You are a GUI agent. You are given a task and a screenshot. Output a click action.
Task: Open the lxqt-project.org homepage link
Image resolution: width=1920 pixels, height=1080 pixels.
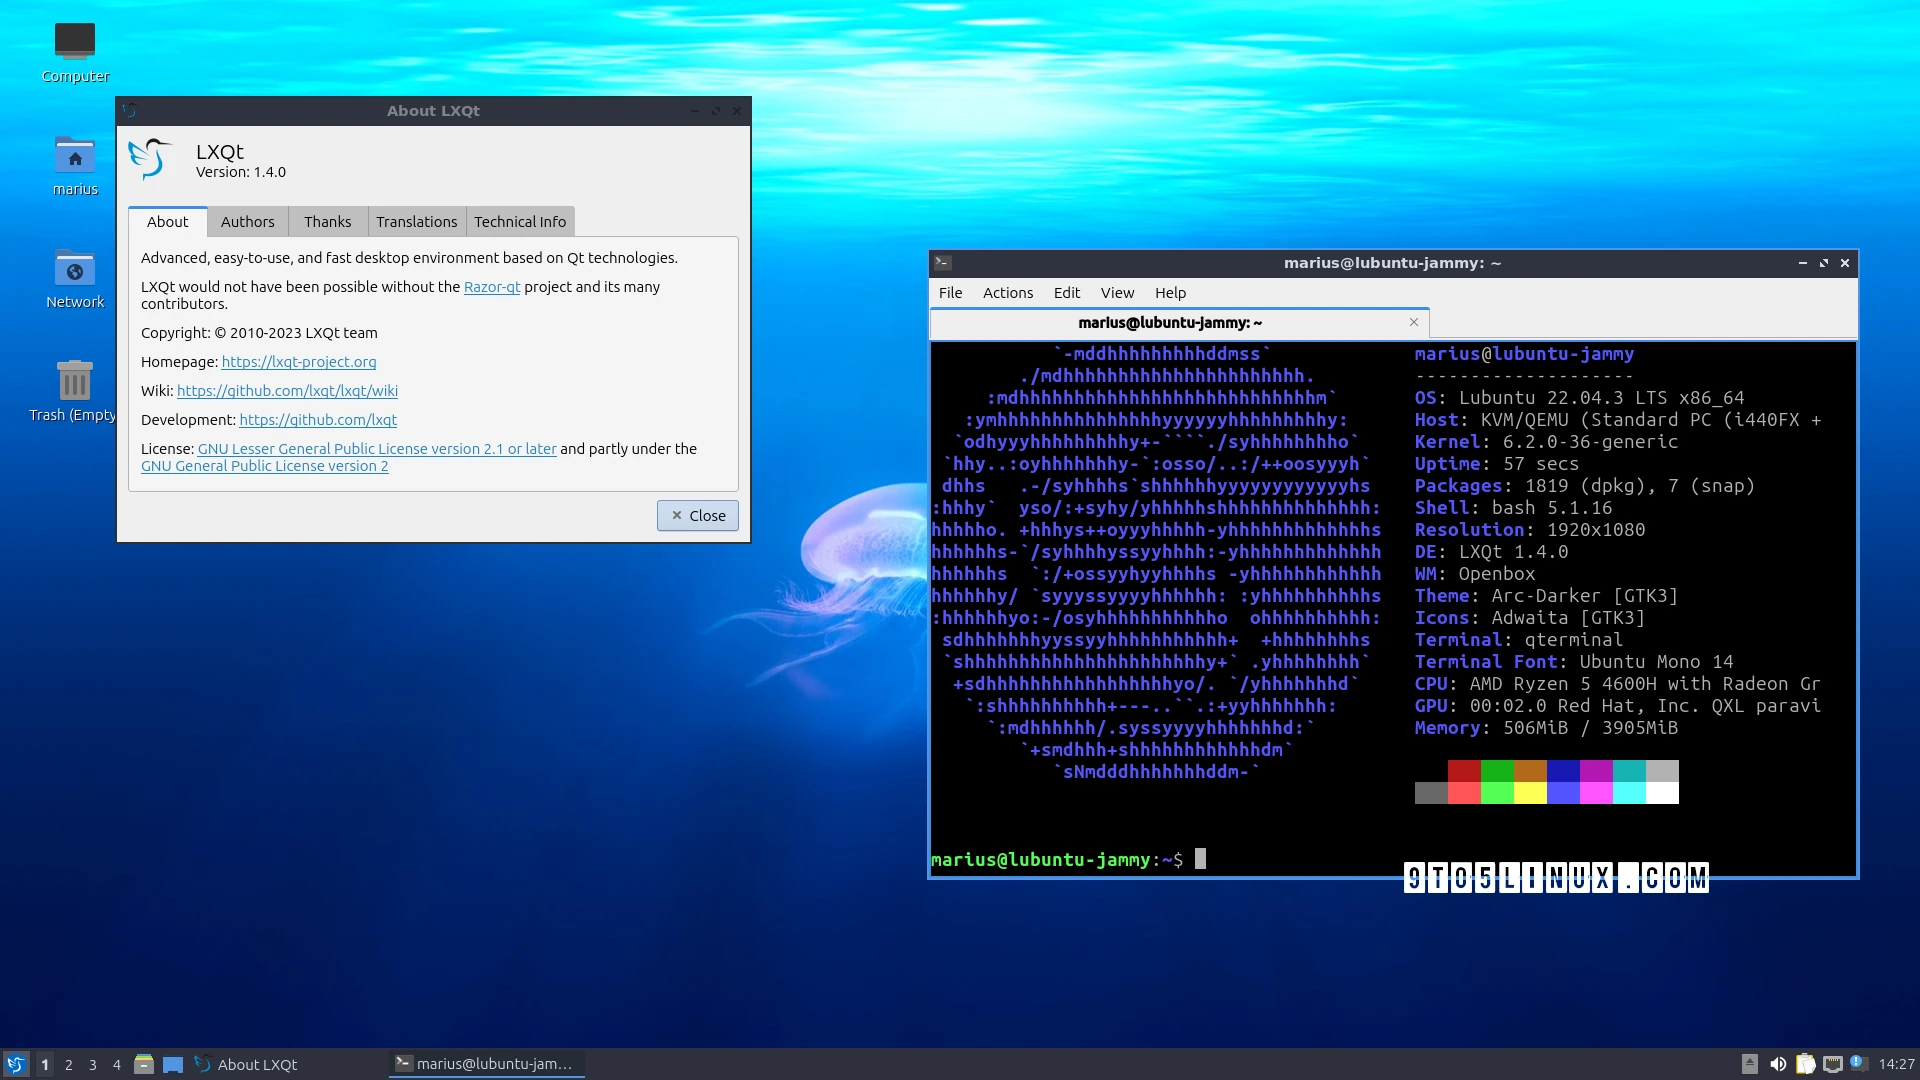(x=299, y=361)
